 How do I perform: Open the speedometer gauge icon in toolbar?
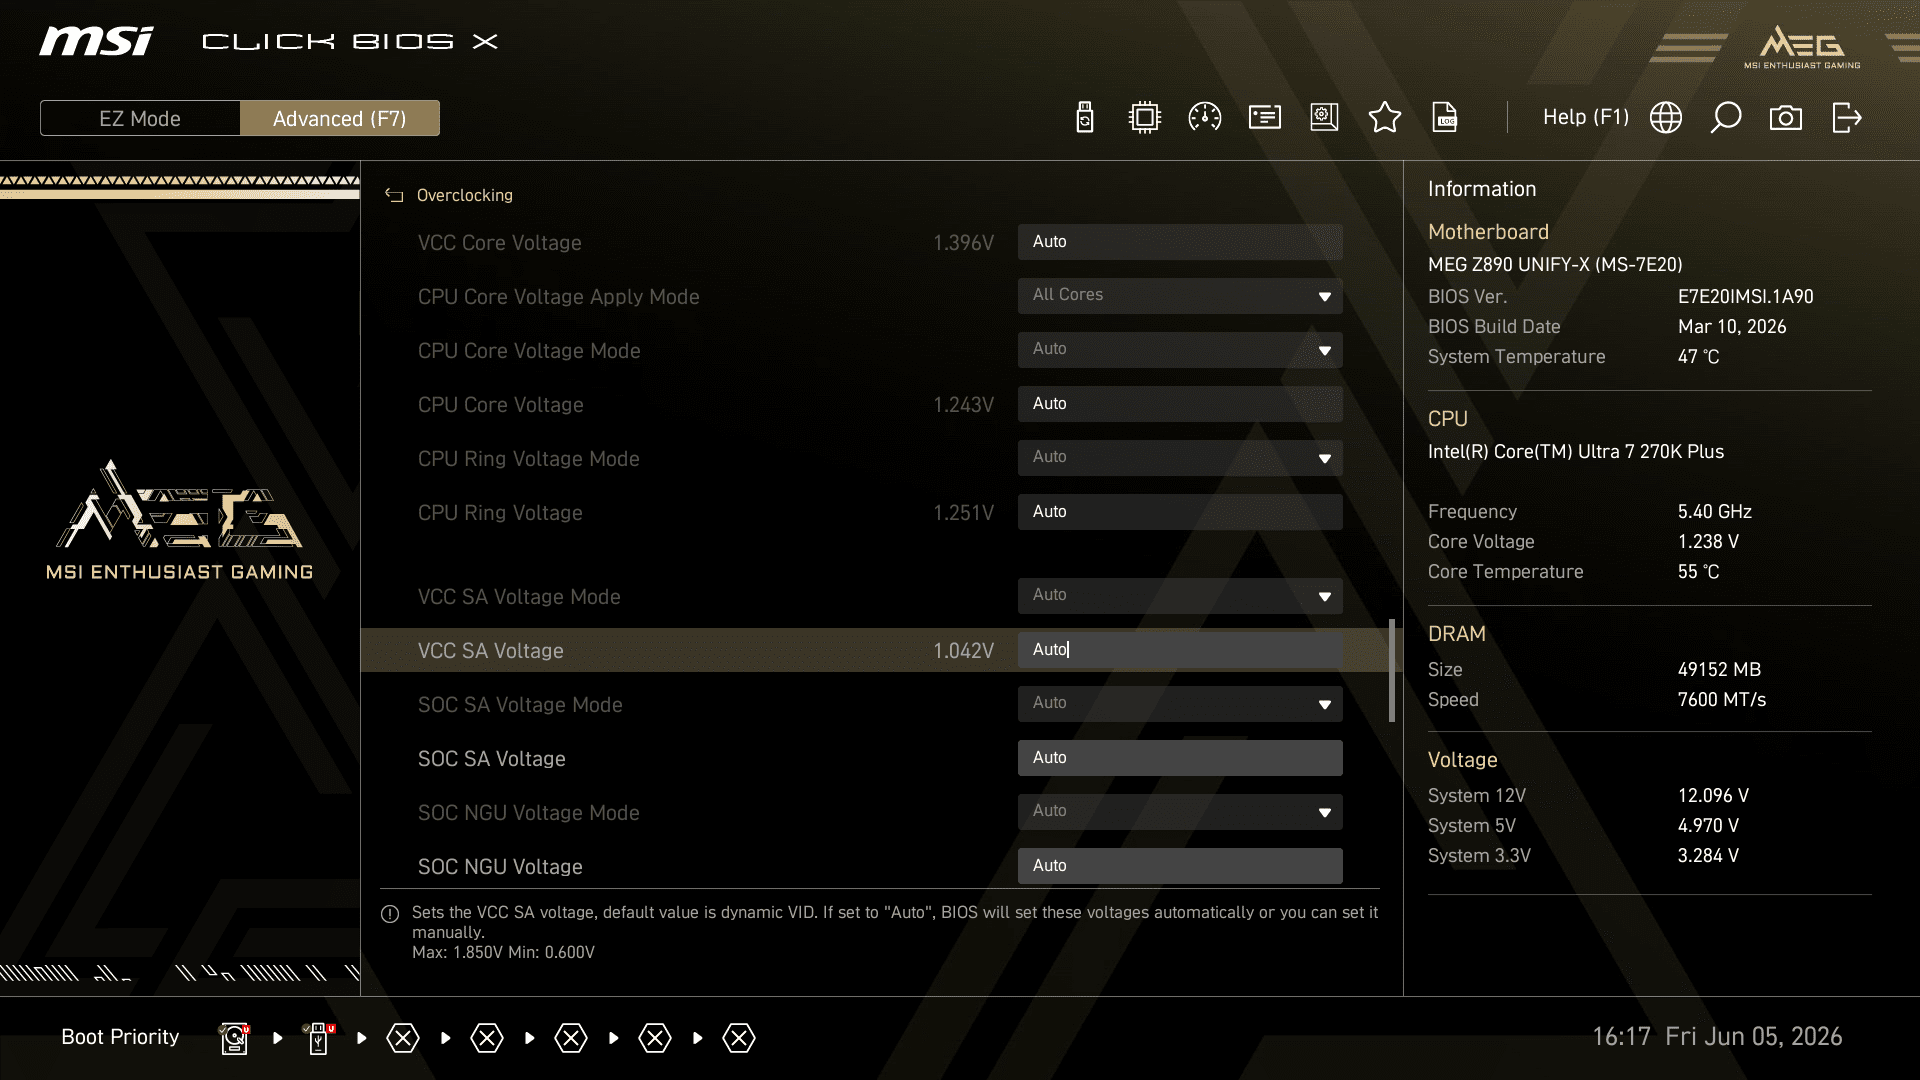pos(1205,118)
